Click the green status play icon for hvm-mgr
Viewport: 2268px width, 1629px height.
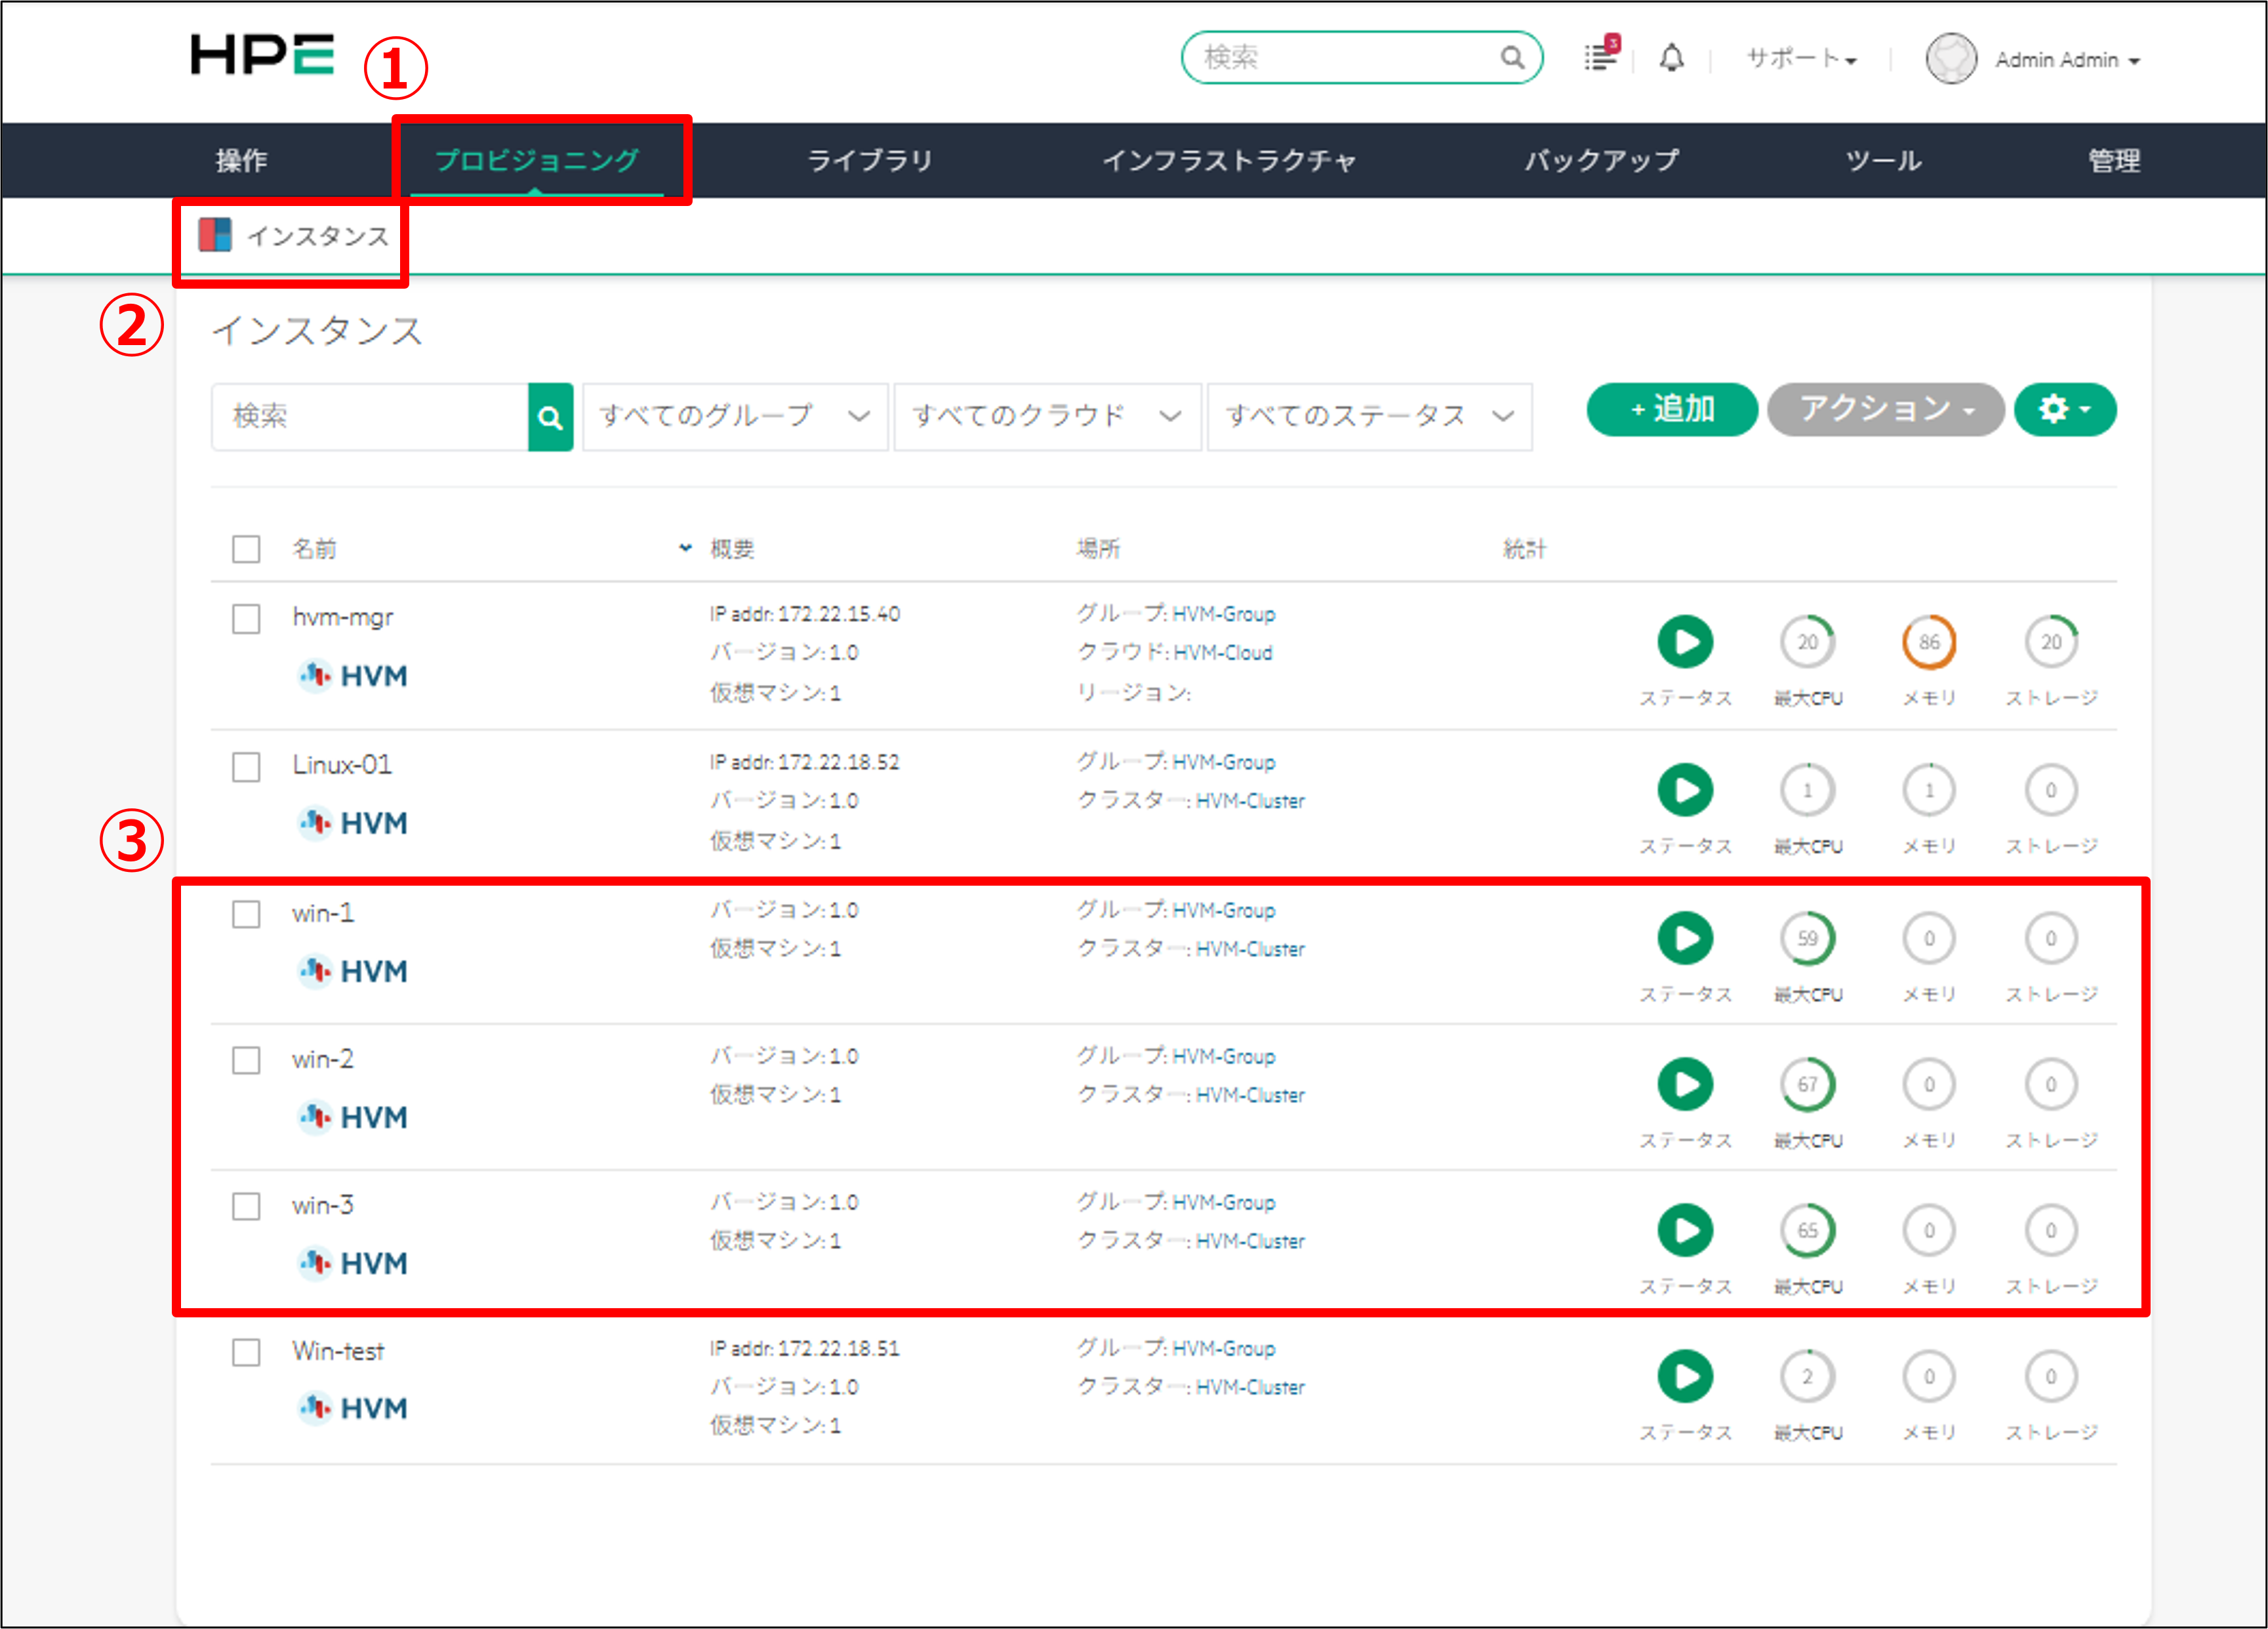click(x=1685, y=642)
